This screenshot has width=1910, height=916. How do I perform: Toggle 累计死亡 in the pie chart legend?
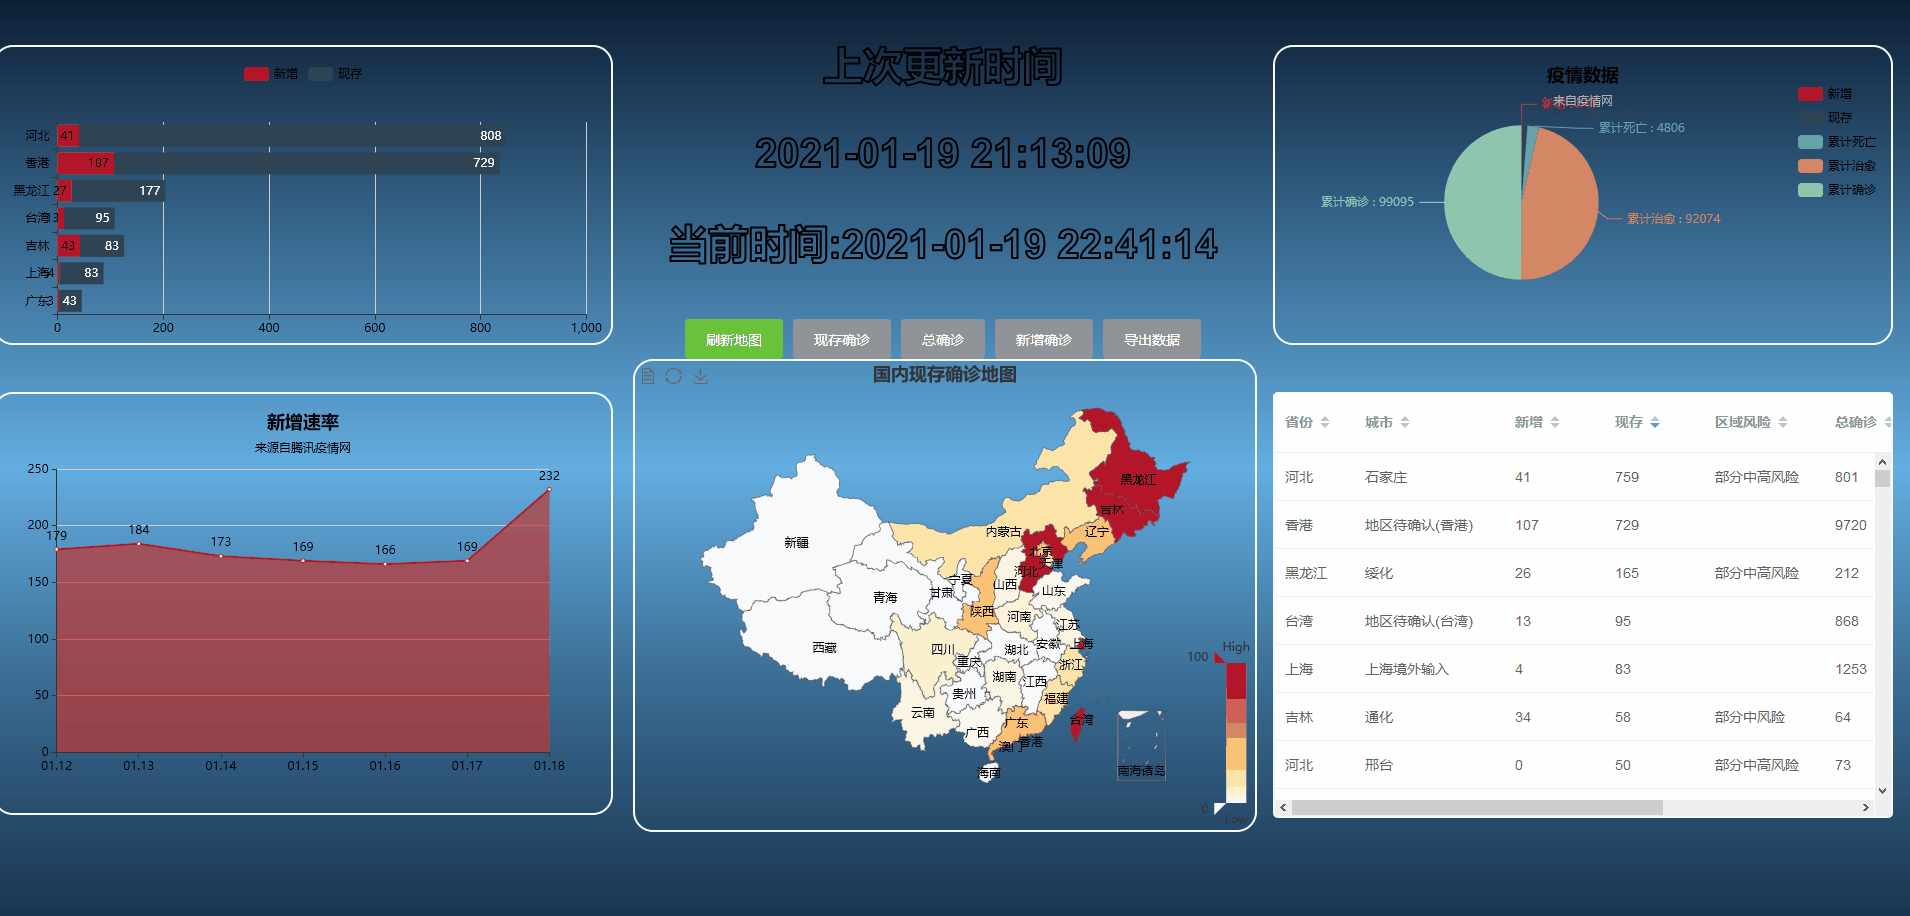click(1837, 142)
